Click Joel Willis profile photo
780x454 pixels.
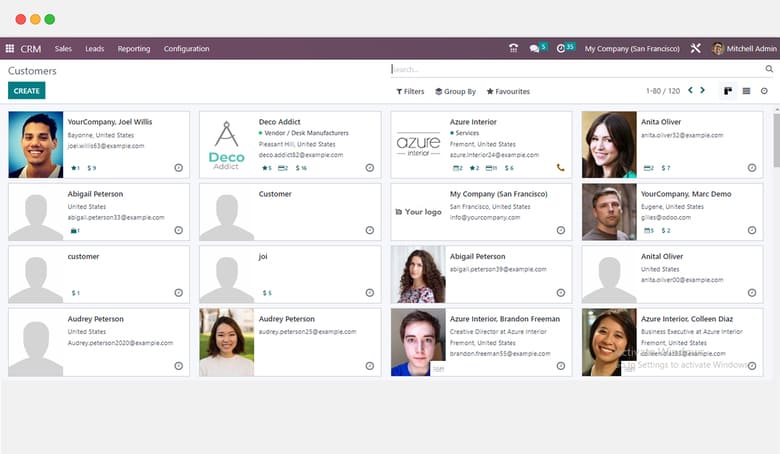click(x=36, y=145)
